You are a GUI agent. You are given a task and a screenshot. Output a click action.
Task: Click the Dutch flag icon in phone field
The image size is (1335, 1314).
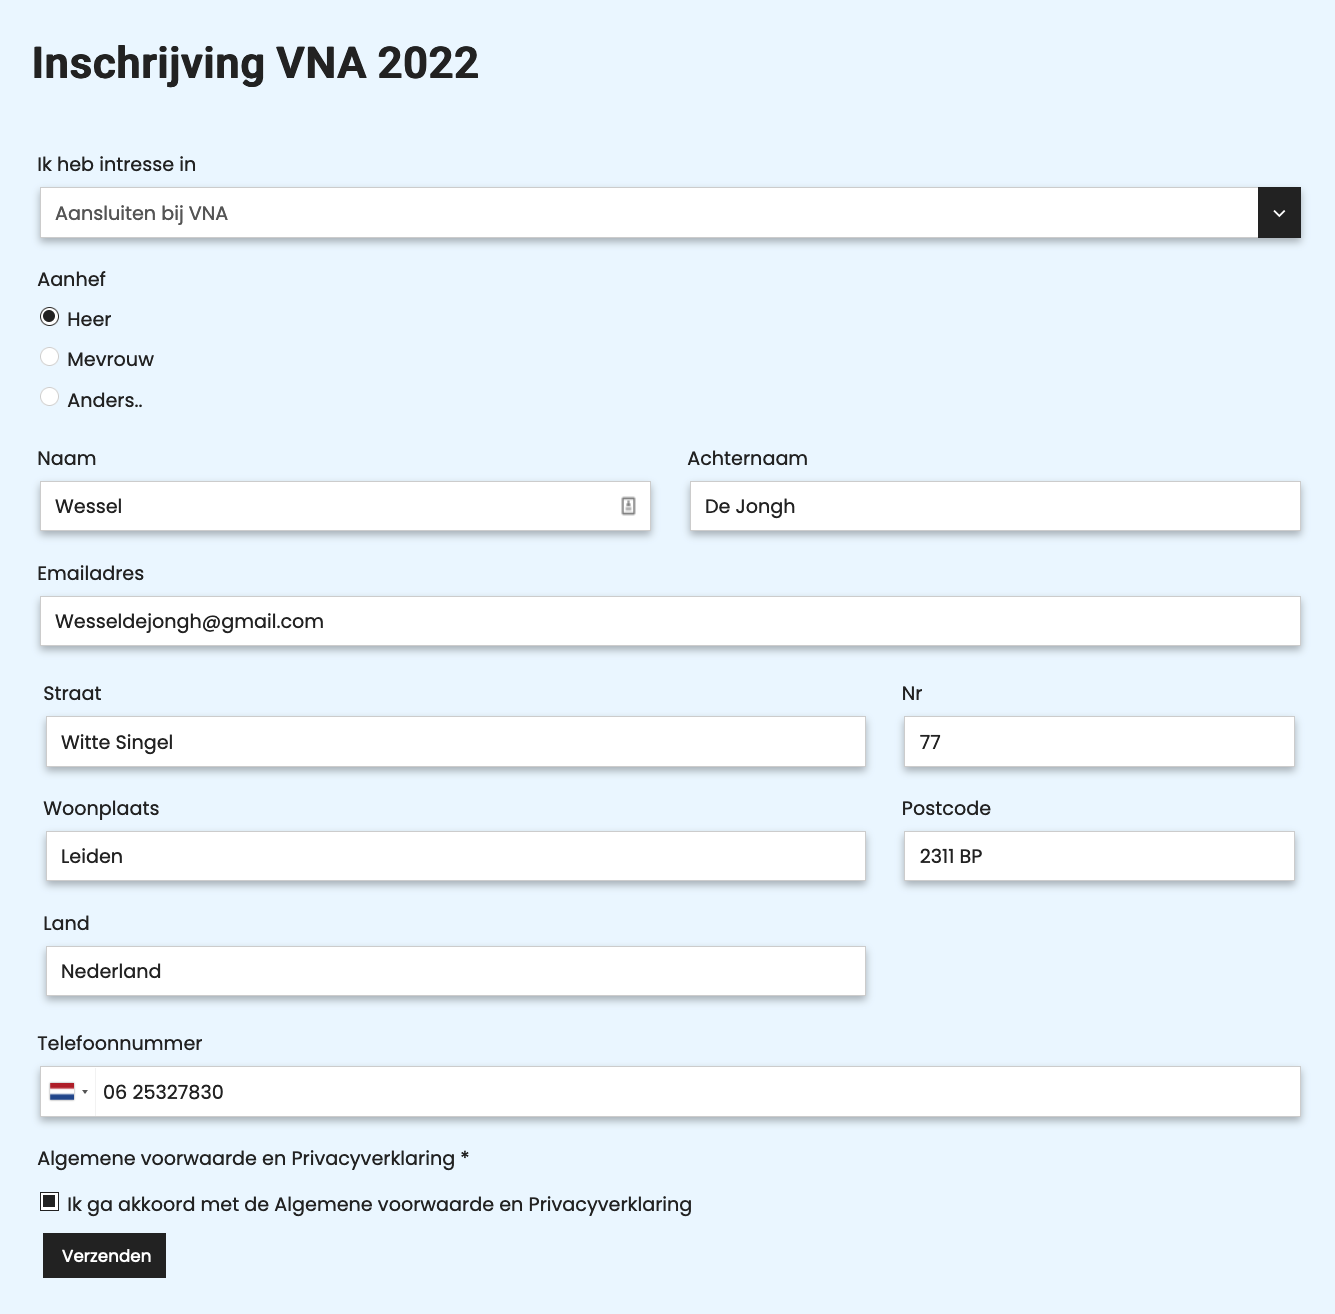pos(61,1091)
